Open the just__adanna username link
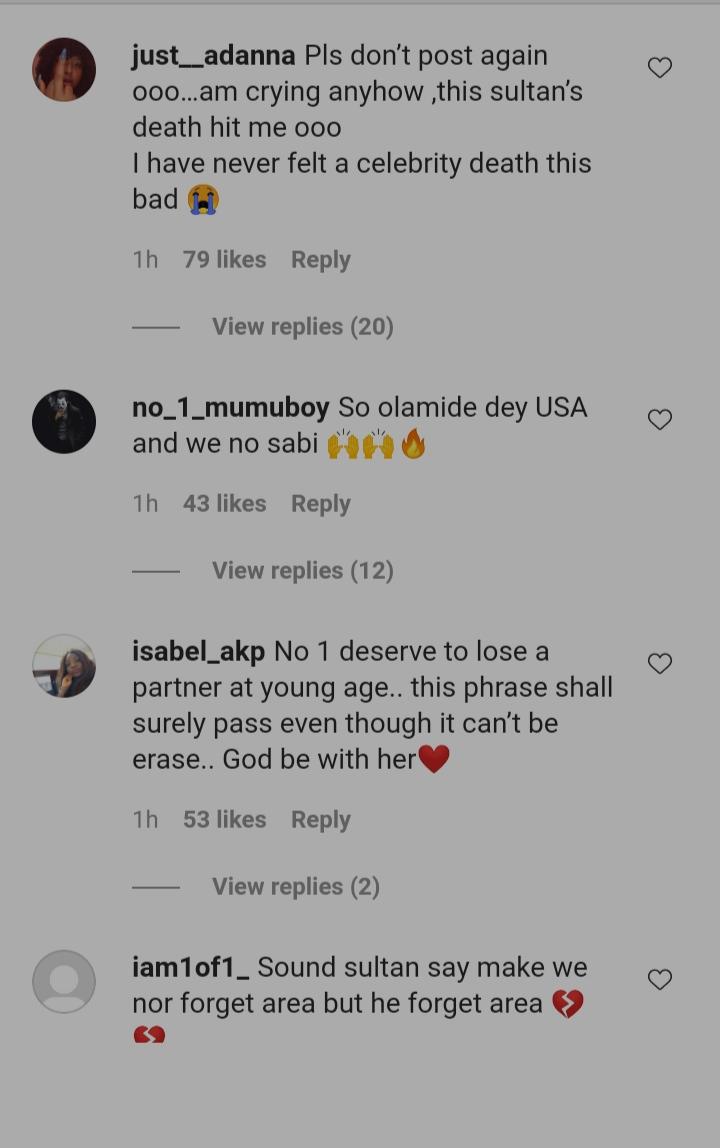 (x=213, y=56)
